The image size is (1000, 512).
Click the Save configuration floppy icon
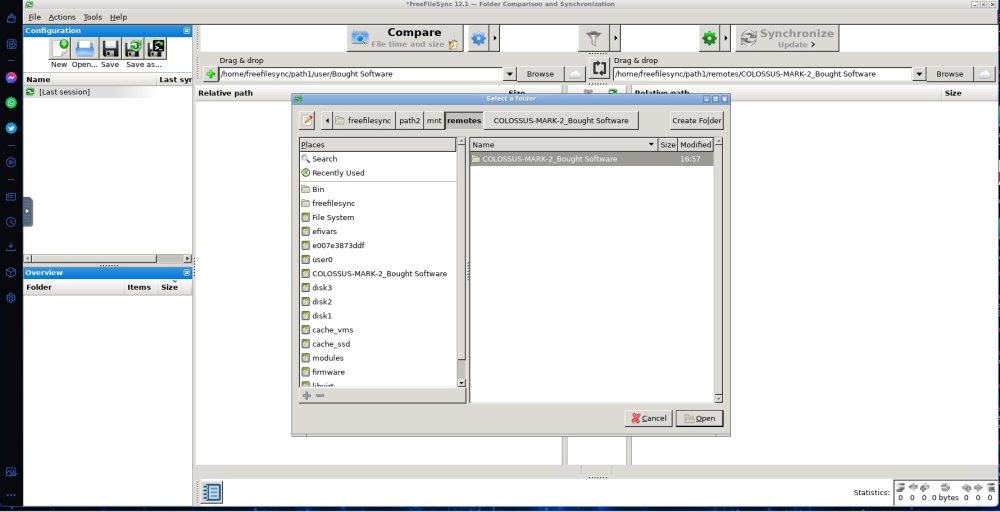(110, 49)
